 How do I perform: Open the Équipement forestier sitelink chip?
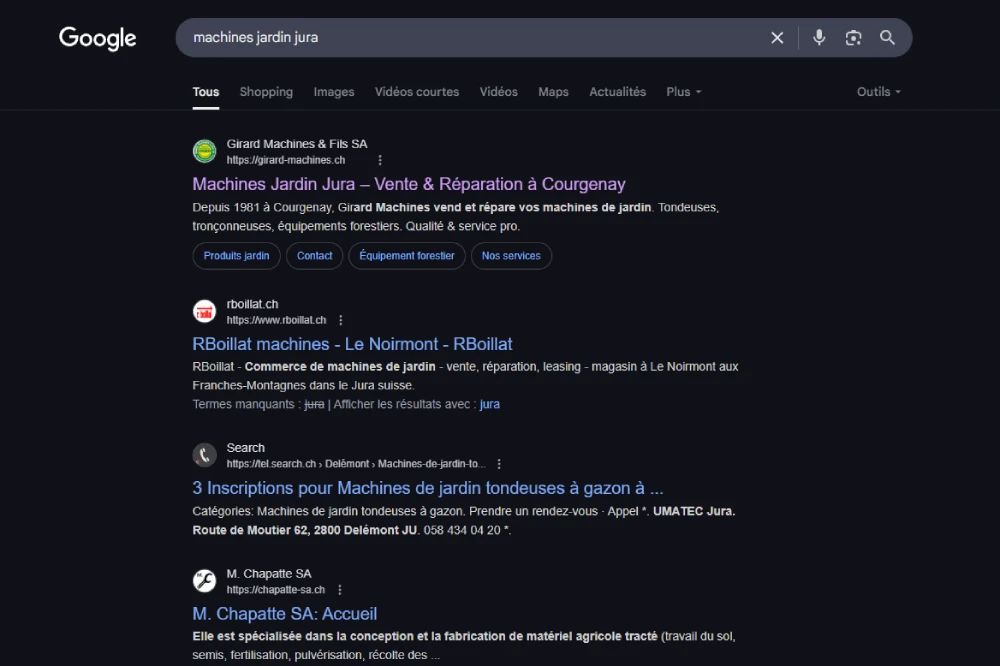point(407,256)
